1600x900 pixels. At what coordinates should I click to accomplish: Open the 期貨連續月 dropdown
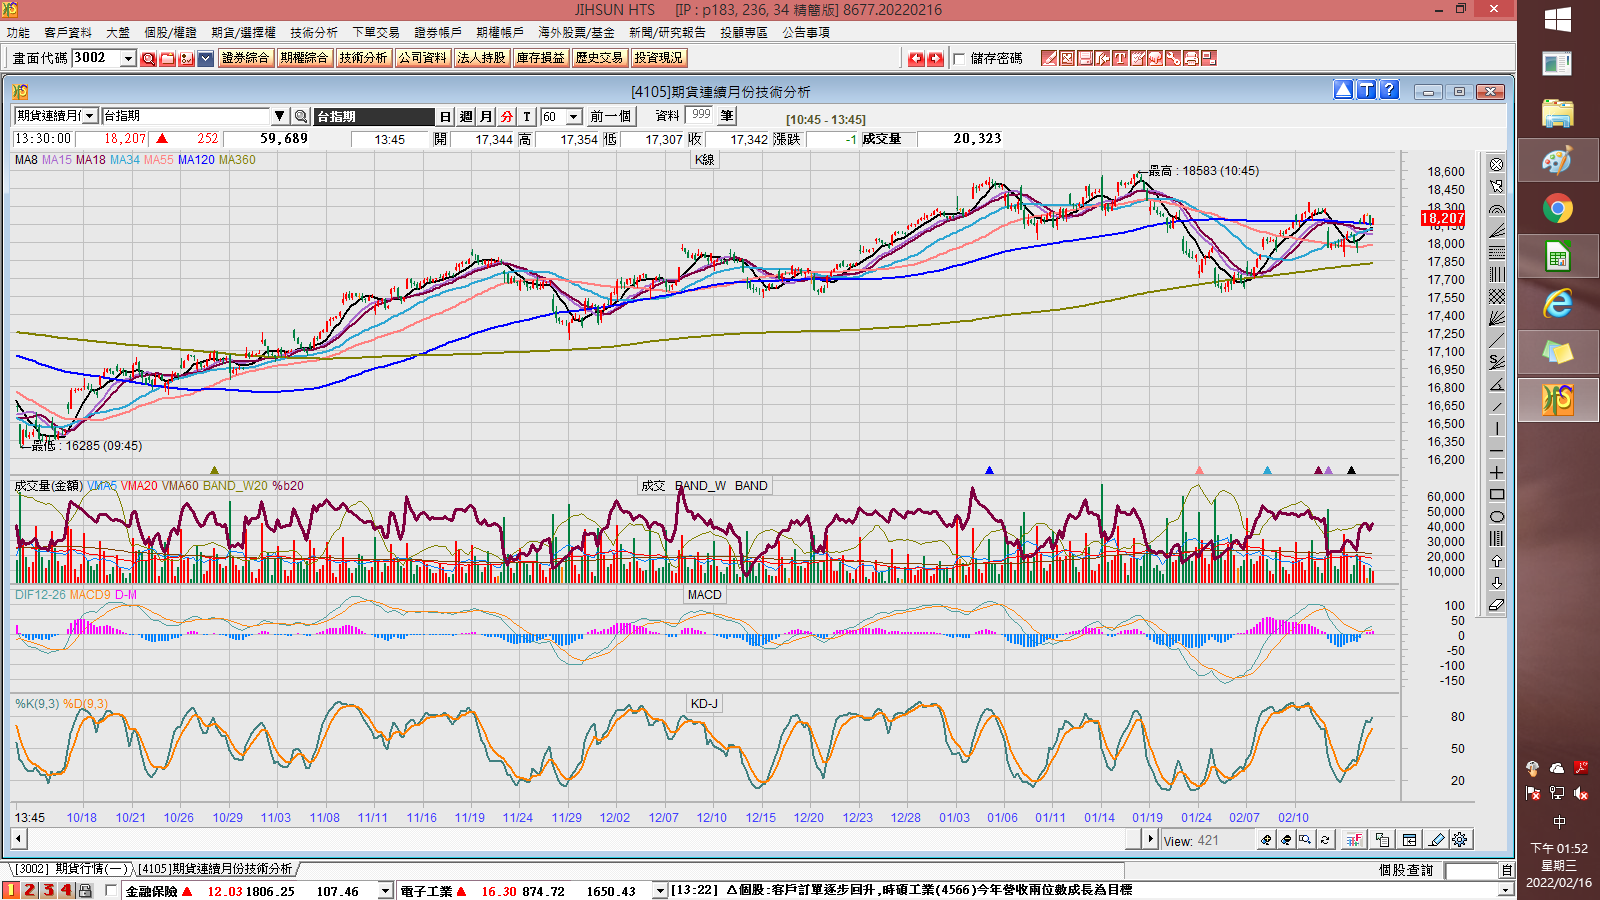(x=89, y=116)
